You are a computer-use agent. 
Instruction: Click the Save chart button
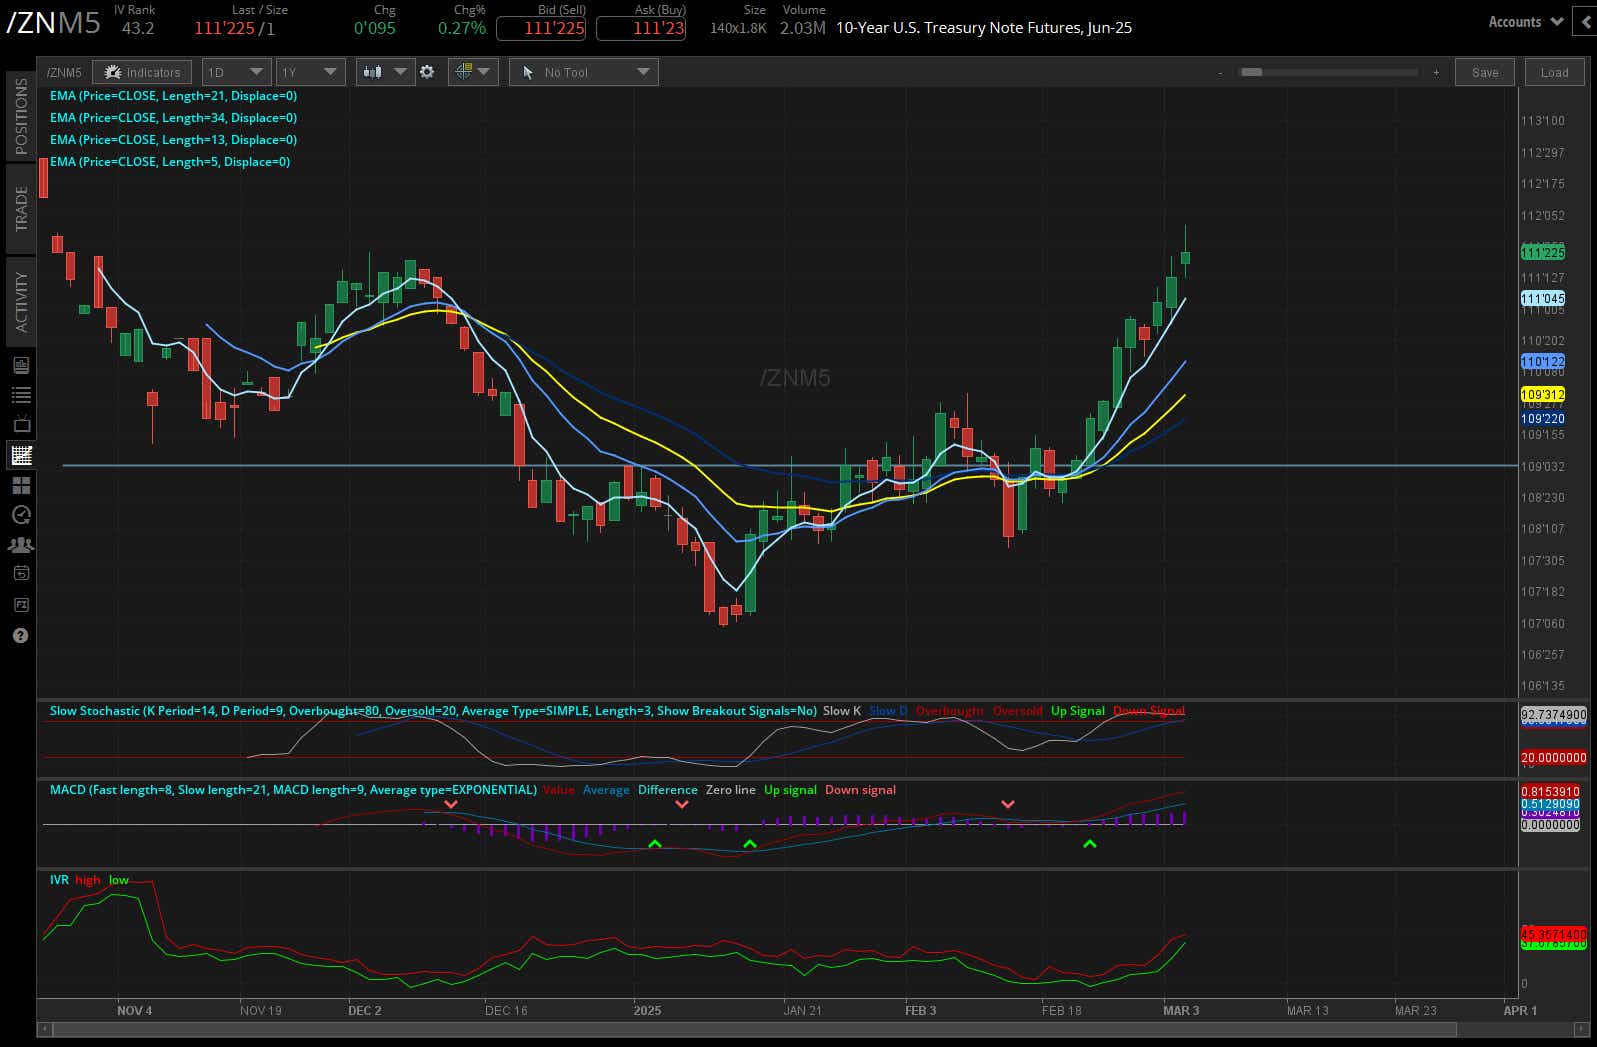1485,72
